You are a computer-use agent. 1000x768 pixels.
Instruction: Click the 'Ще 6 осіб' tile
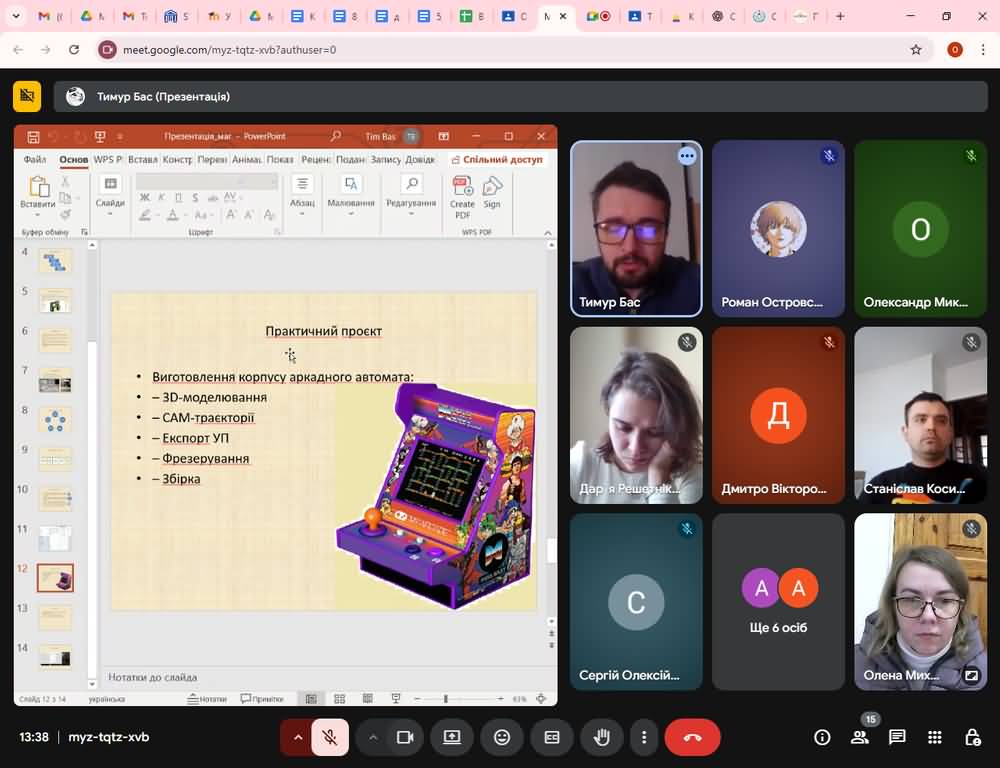point(778,601)
